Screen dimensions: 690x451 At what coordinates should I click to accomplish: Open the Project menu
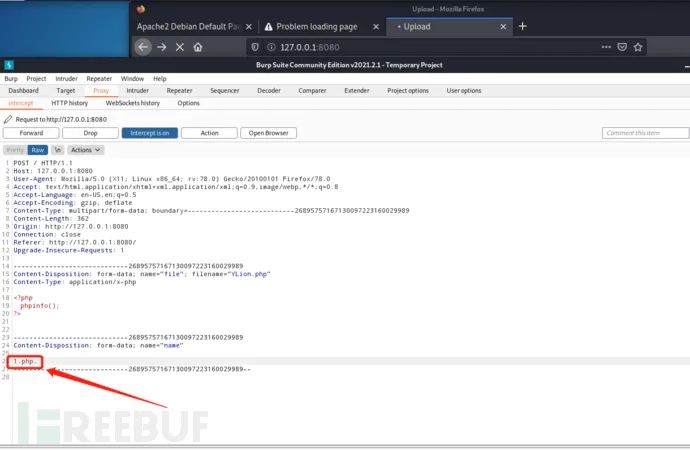coord(36,79)
